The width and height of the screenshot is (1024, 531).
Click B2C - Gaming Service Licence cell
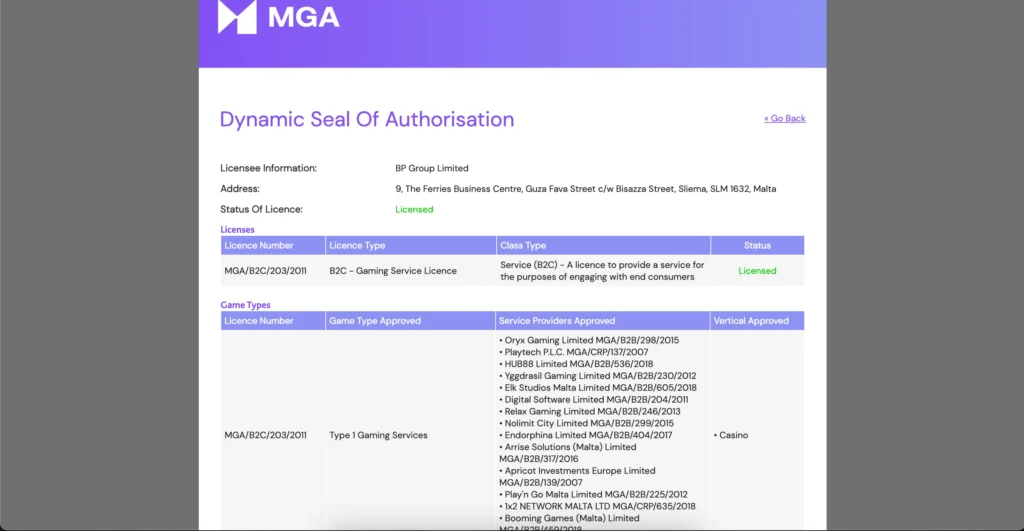pyautogui.click(x=393, y=271)
